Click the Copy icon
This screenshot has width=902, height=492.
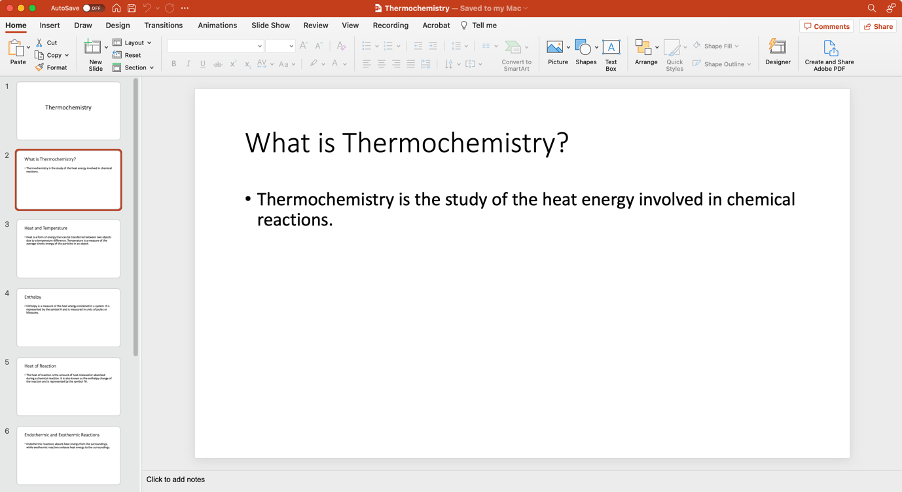point(39,55)
